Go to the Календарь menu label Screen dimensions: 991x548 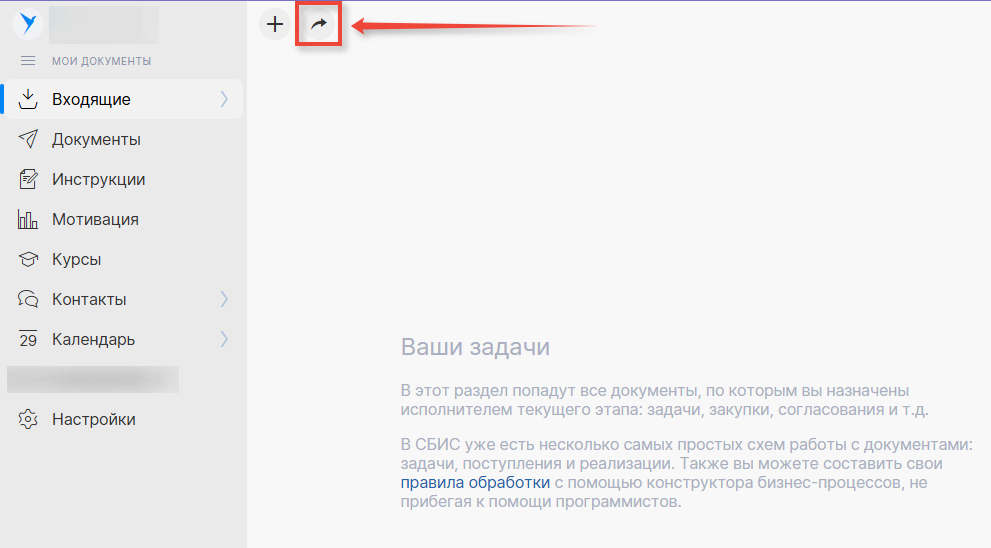(x=93, y=339)
